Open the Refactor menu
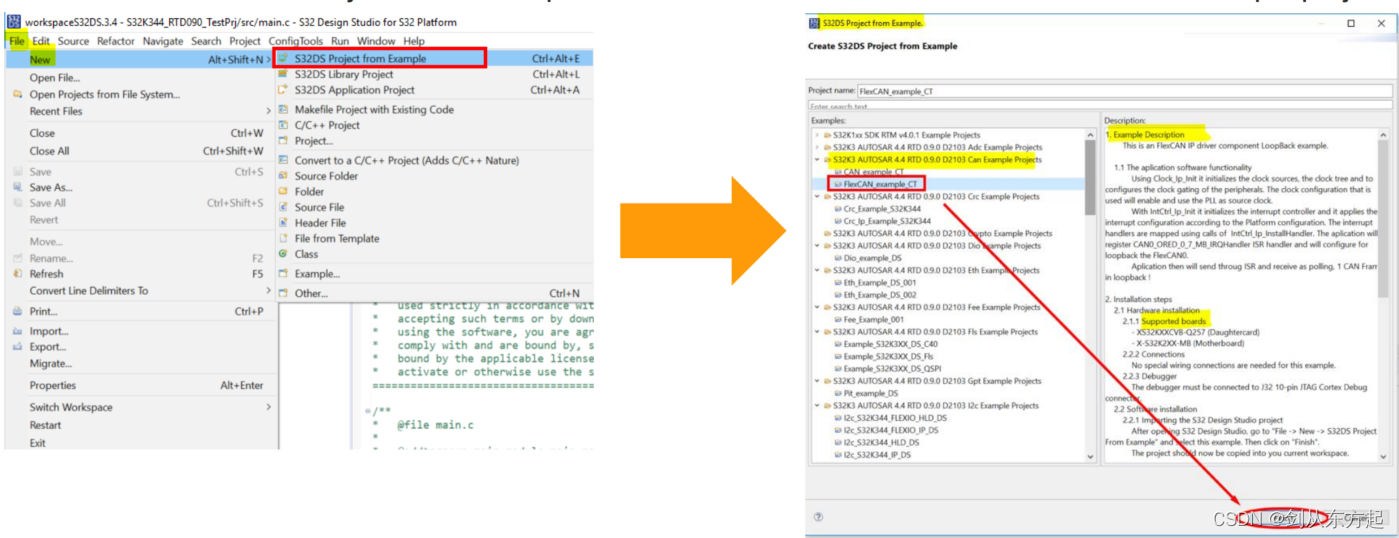Viewport: 1399px width, 538px height. 116,41
